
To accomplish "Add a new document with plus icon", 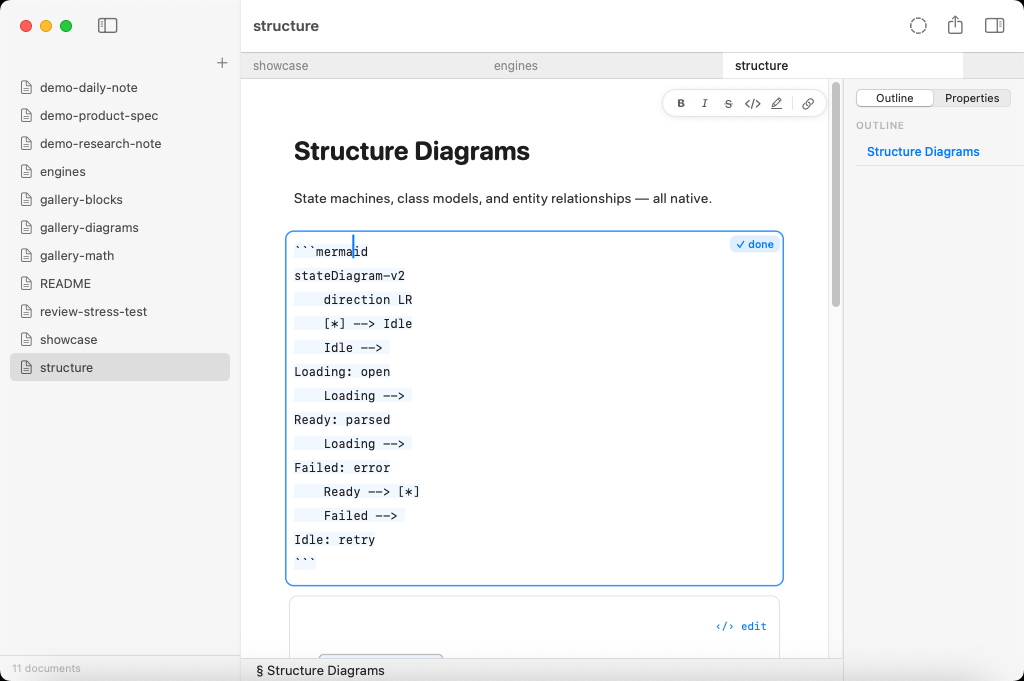I will tap(222, 63).
